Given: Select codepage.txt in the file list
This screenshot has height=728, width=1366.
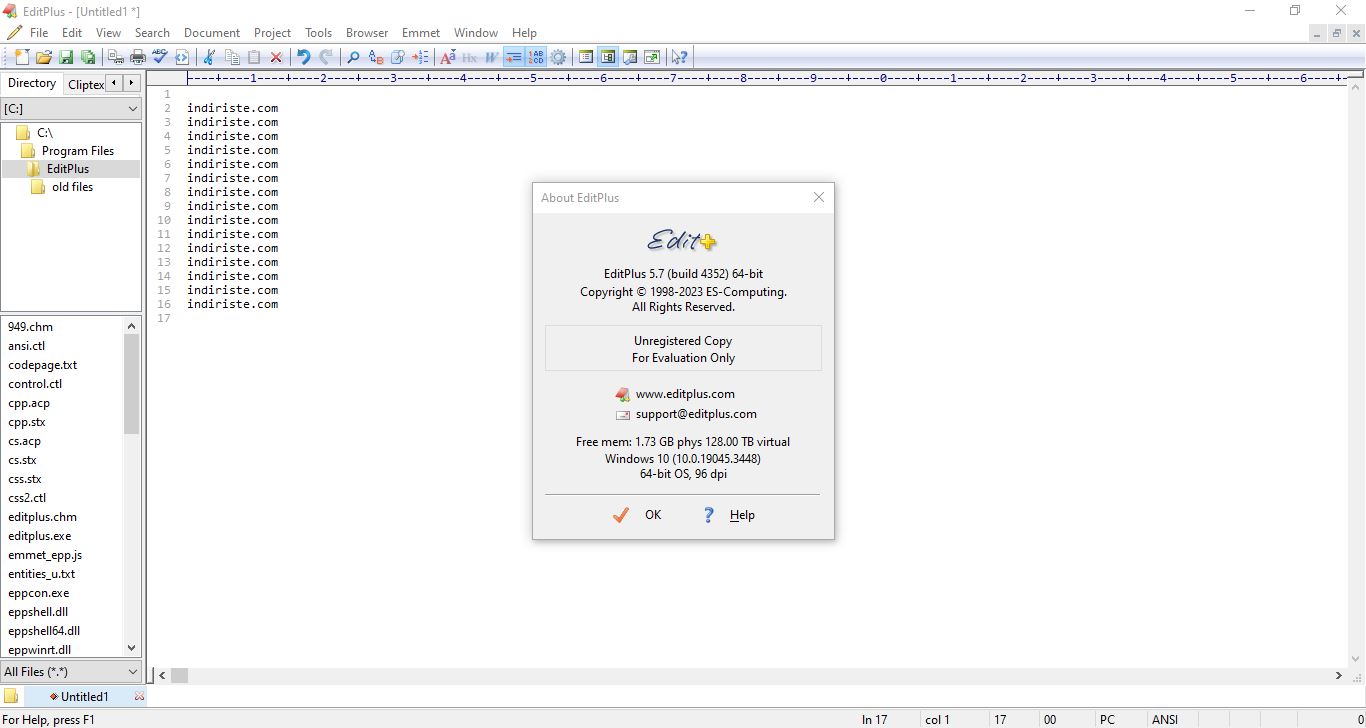Looking at the screenshot, I should click(43, 365).
